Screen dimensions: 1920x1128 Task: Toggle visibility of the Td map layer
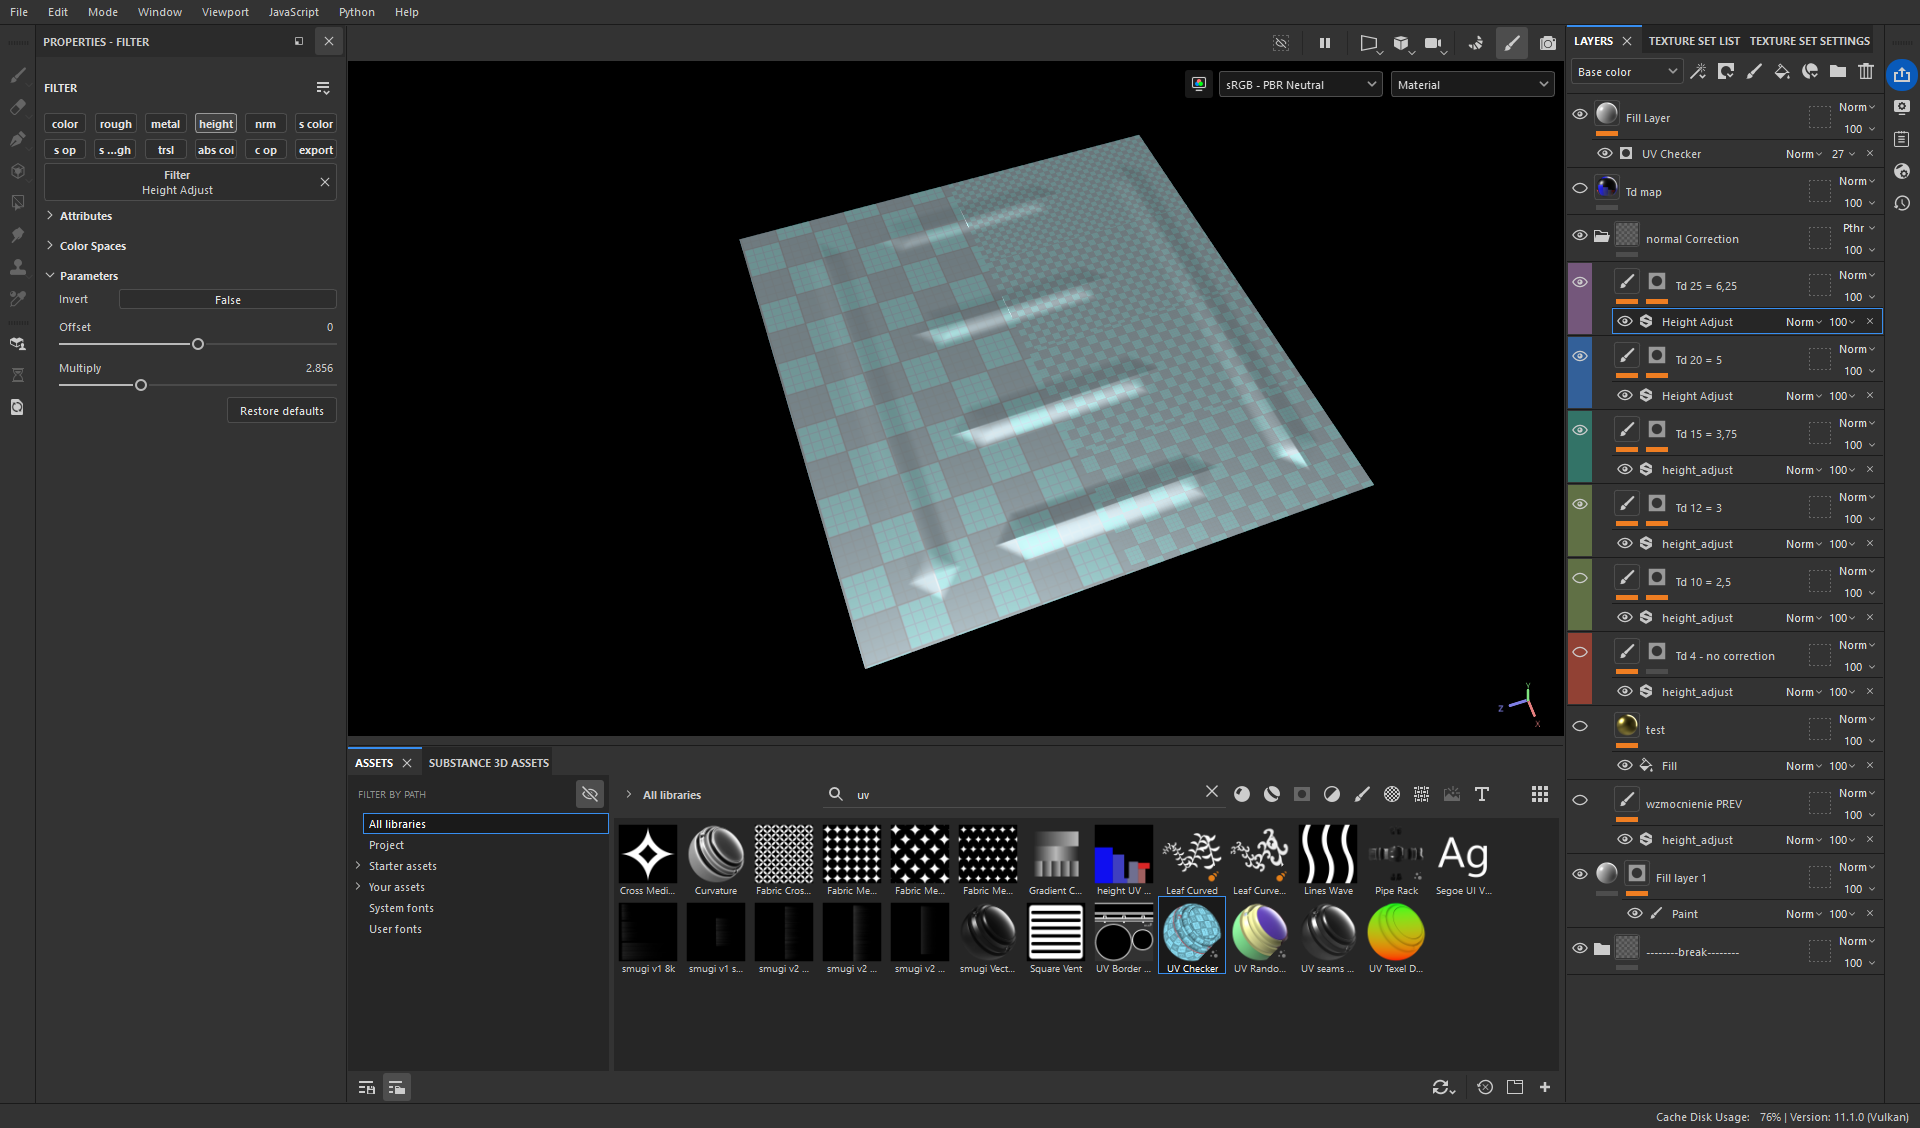(x=1580, y=188)
